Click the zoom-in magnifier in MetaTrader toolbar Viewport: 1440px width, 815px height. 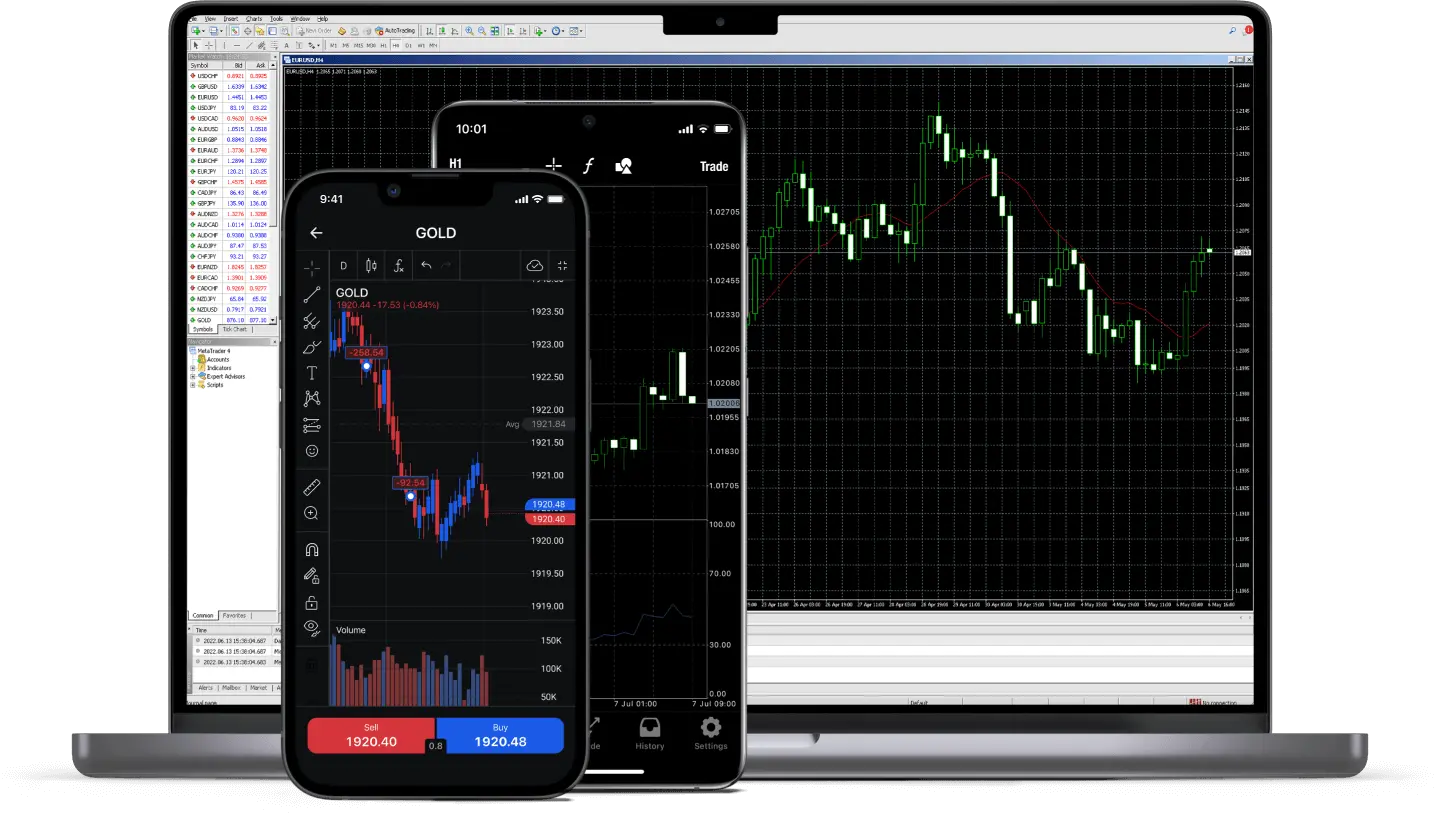470,30
